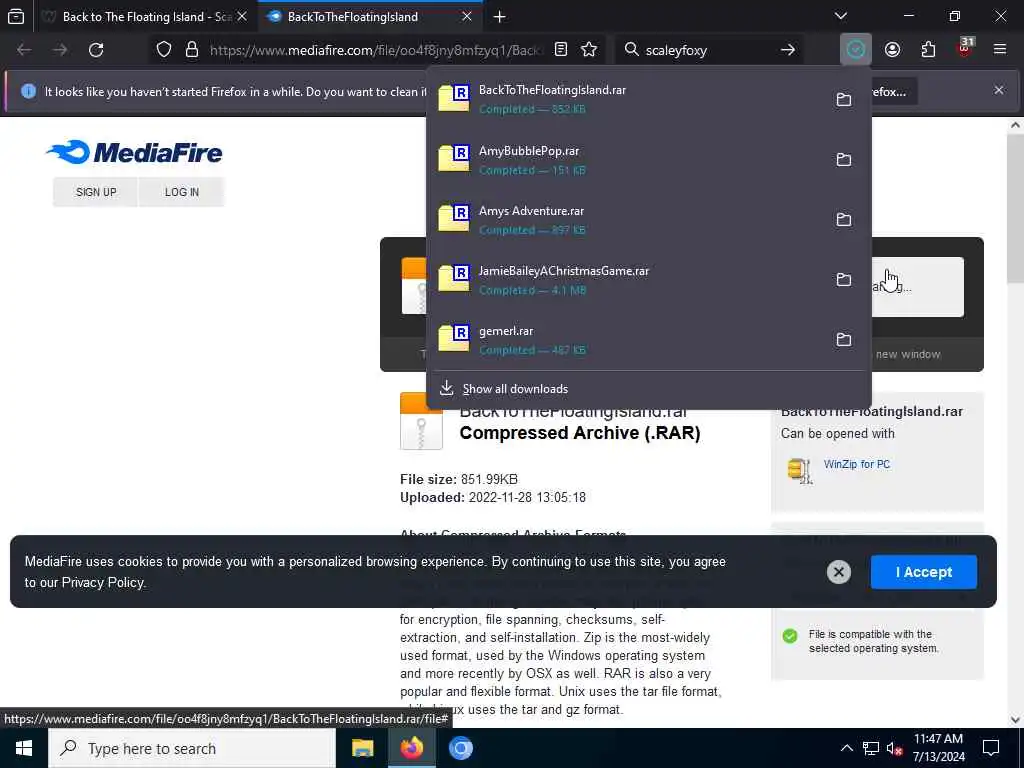Accept MediaFire cookies with I Accept

pyautogui.click(x=923, y=572)
